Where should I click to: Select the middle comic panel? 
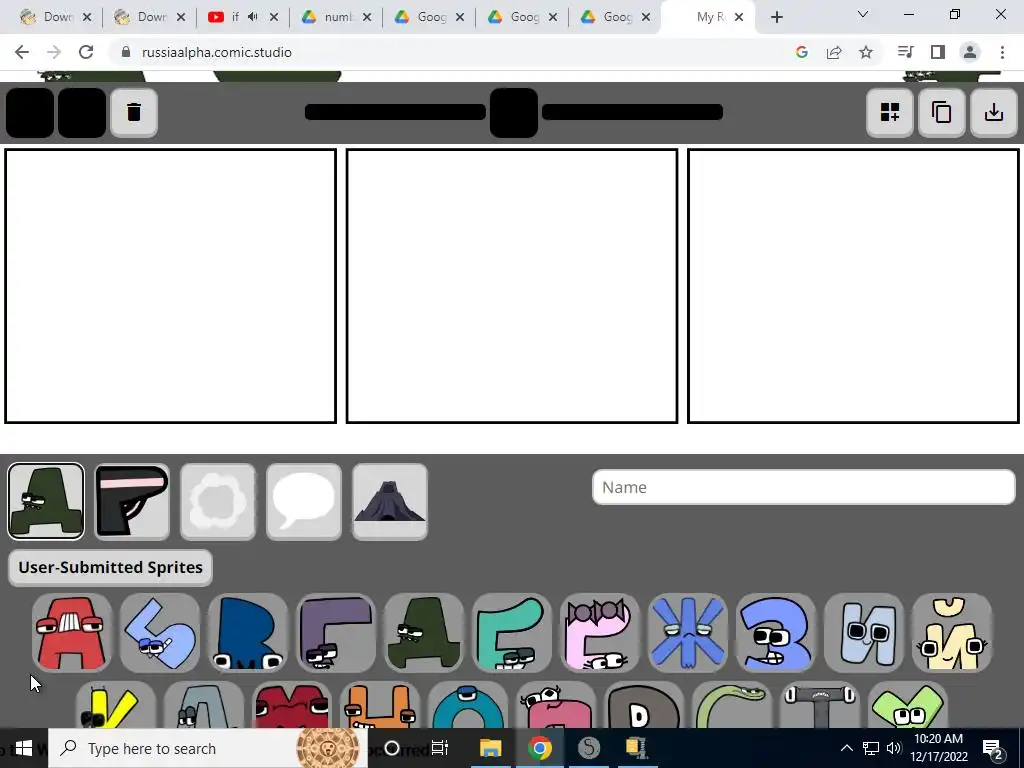coord(512,286)
